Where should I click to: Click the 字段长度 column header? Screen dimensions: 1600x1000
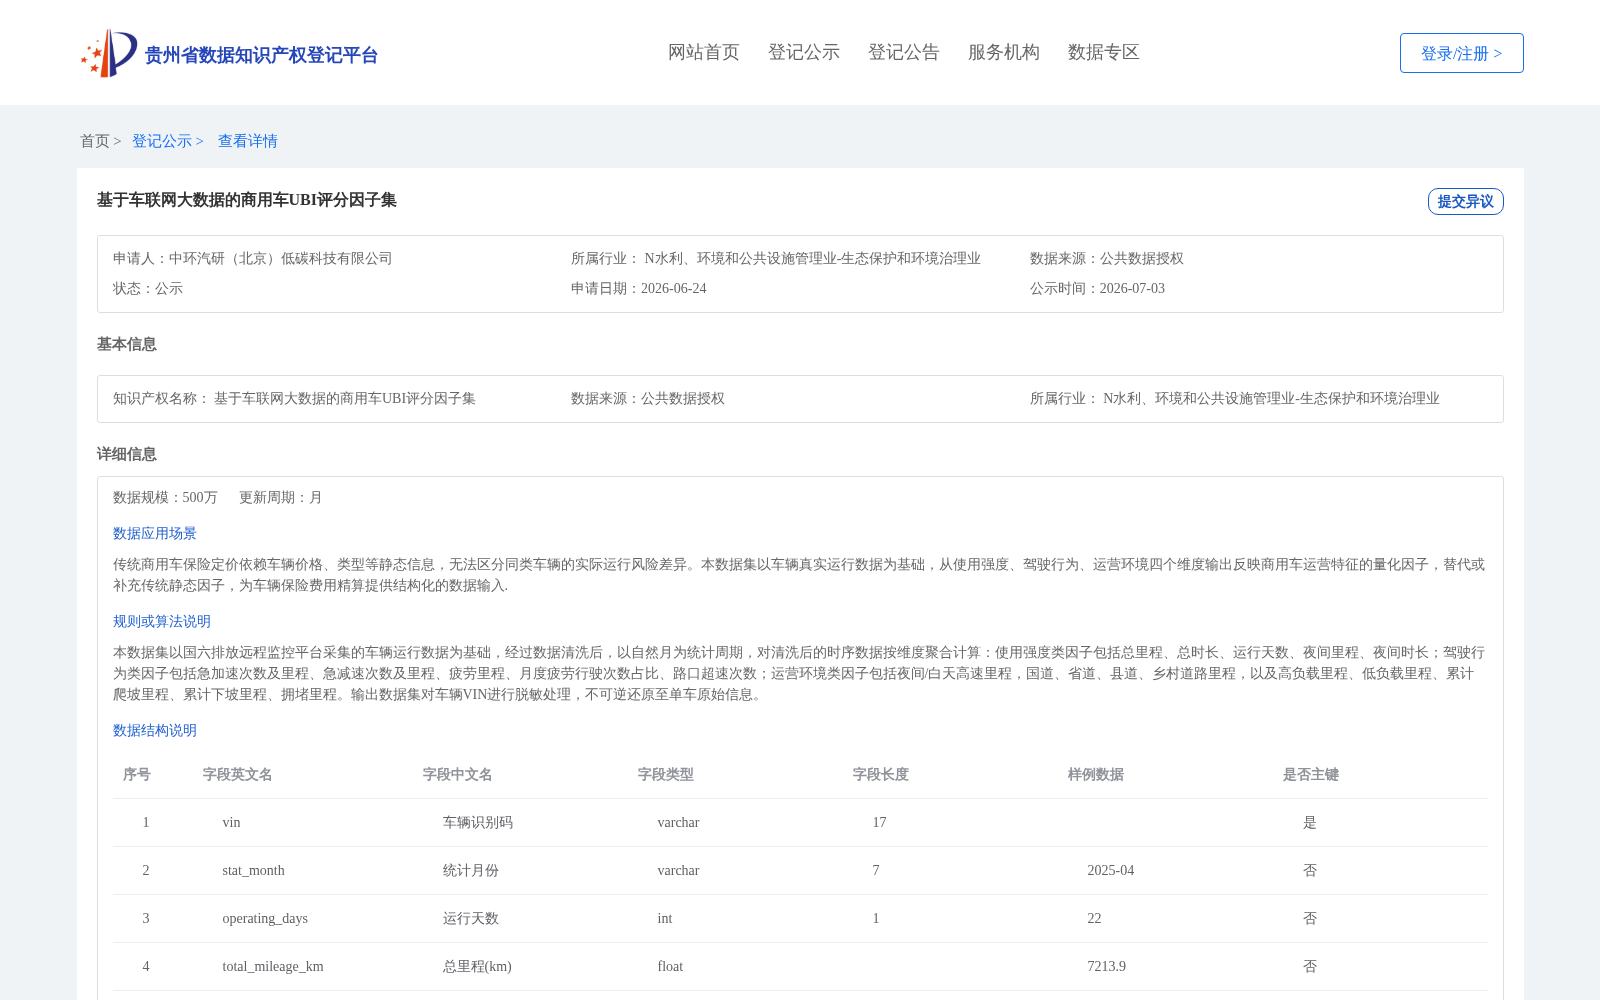(881, 774)
